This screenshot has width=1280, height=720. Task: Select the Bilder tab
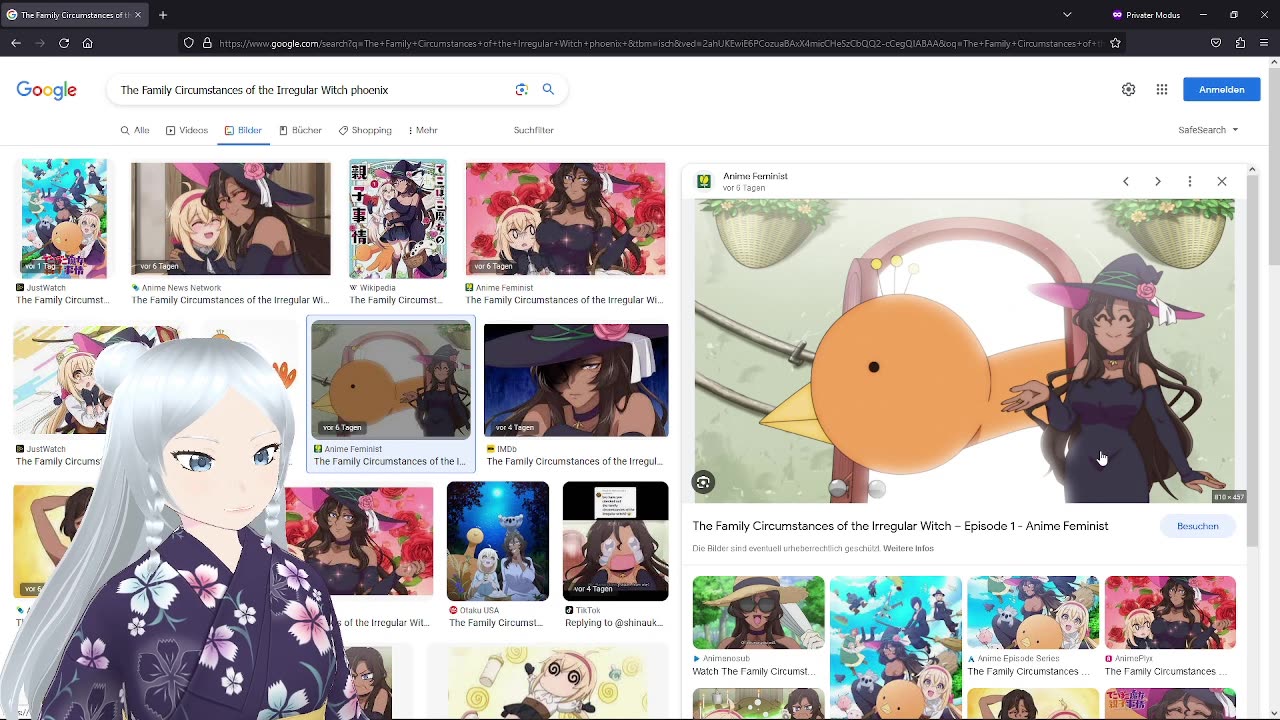point(243,130)
